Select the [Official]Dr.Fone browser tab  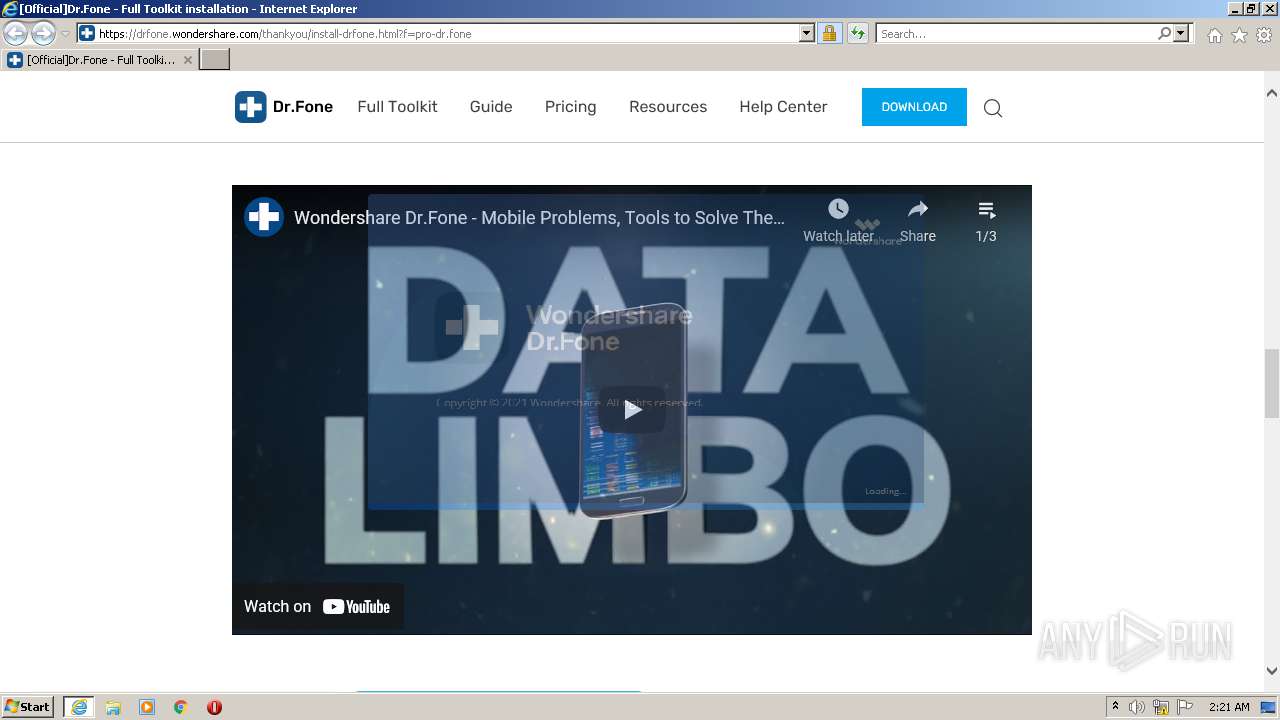[98, 60]
